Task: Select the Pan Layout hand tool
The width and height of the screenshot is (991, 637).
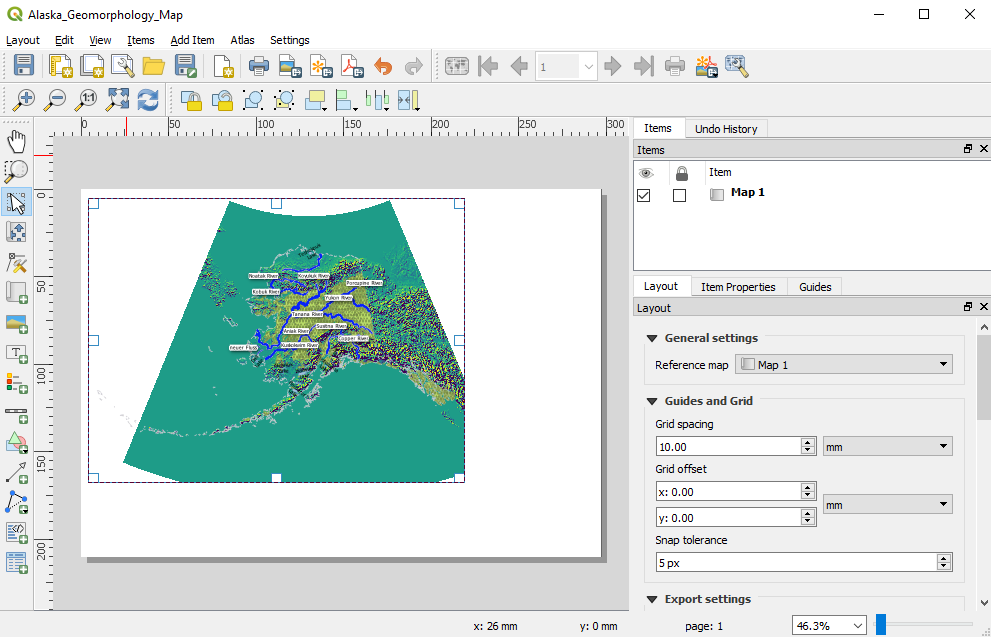Action: click(16, 141)
